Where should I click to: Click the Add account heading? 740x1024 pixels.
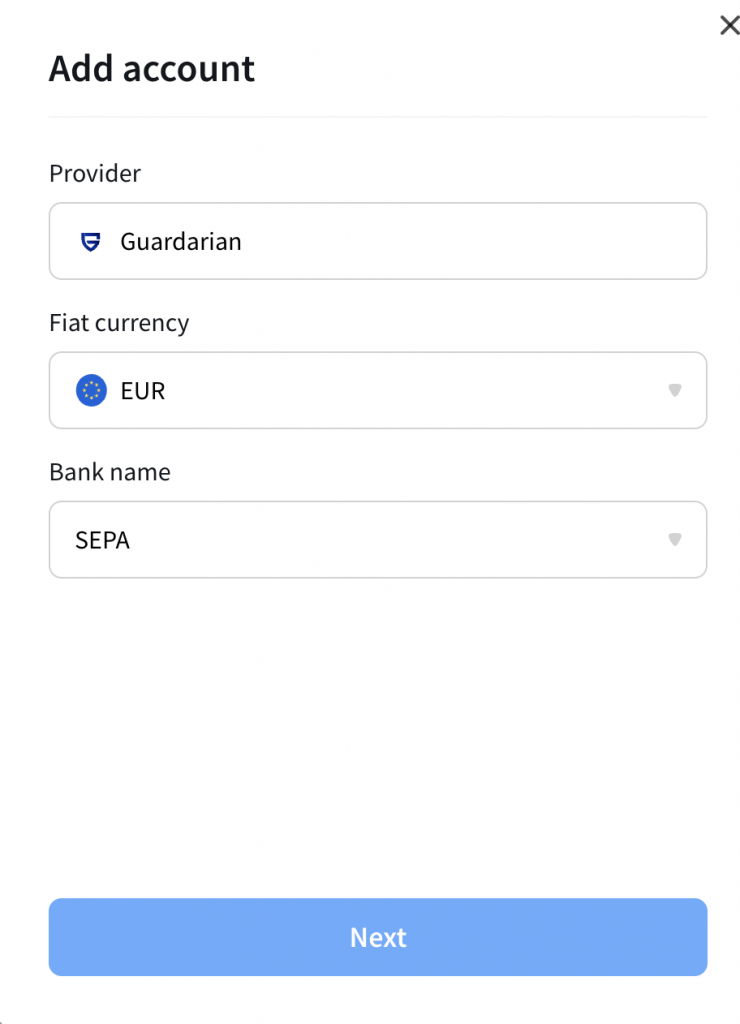152,69
